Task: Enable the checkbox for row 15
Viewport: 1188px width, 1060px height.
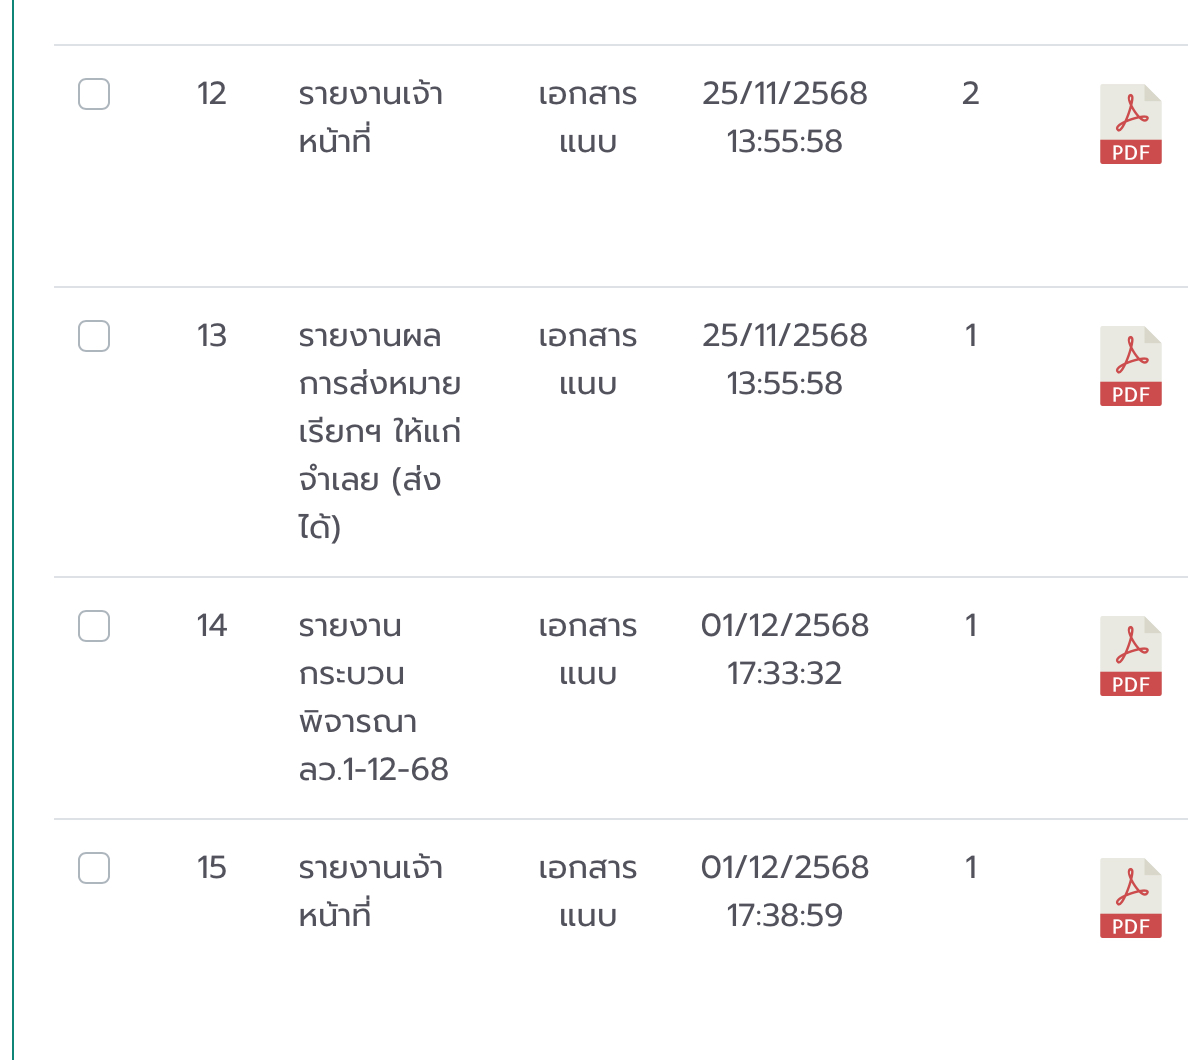Action: pyautogui.click(x=94, y=868)
